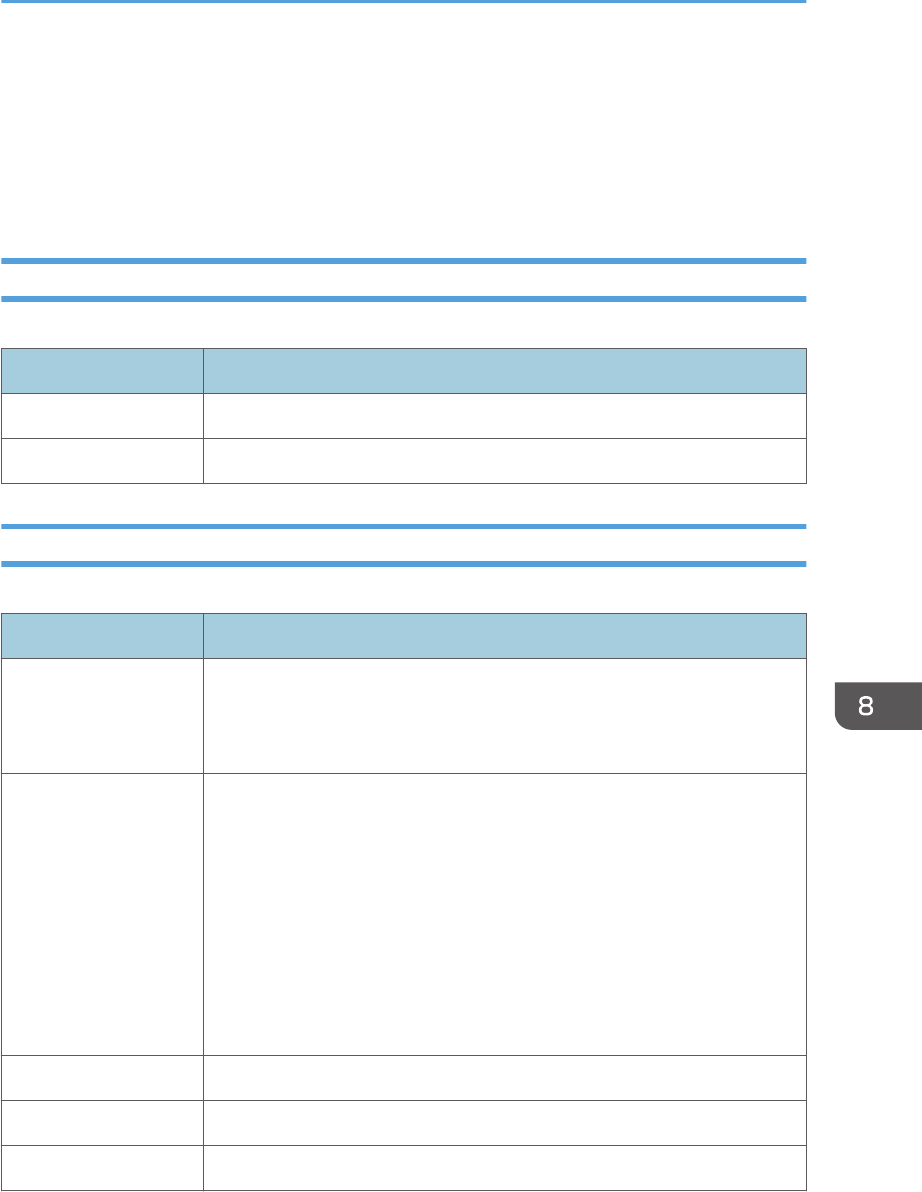Click second table's first body row, wide cell

505,715
